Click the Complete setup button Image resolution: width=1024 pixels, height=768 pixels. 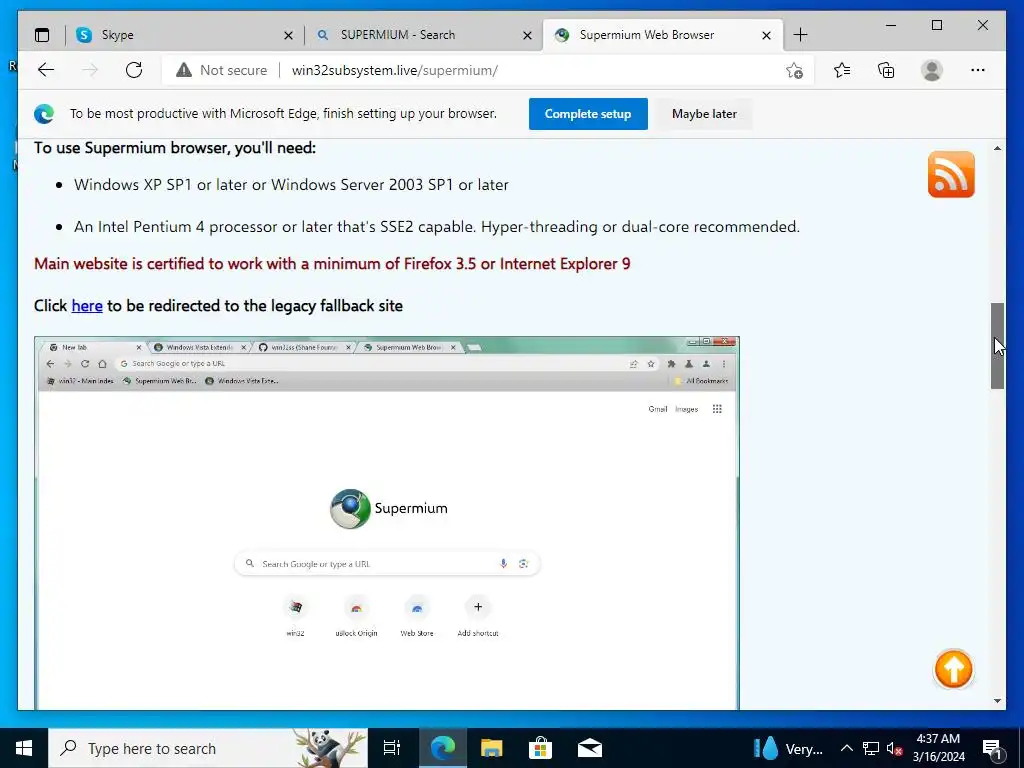point(588,114)
